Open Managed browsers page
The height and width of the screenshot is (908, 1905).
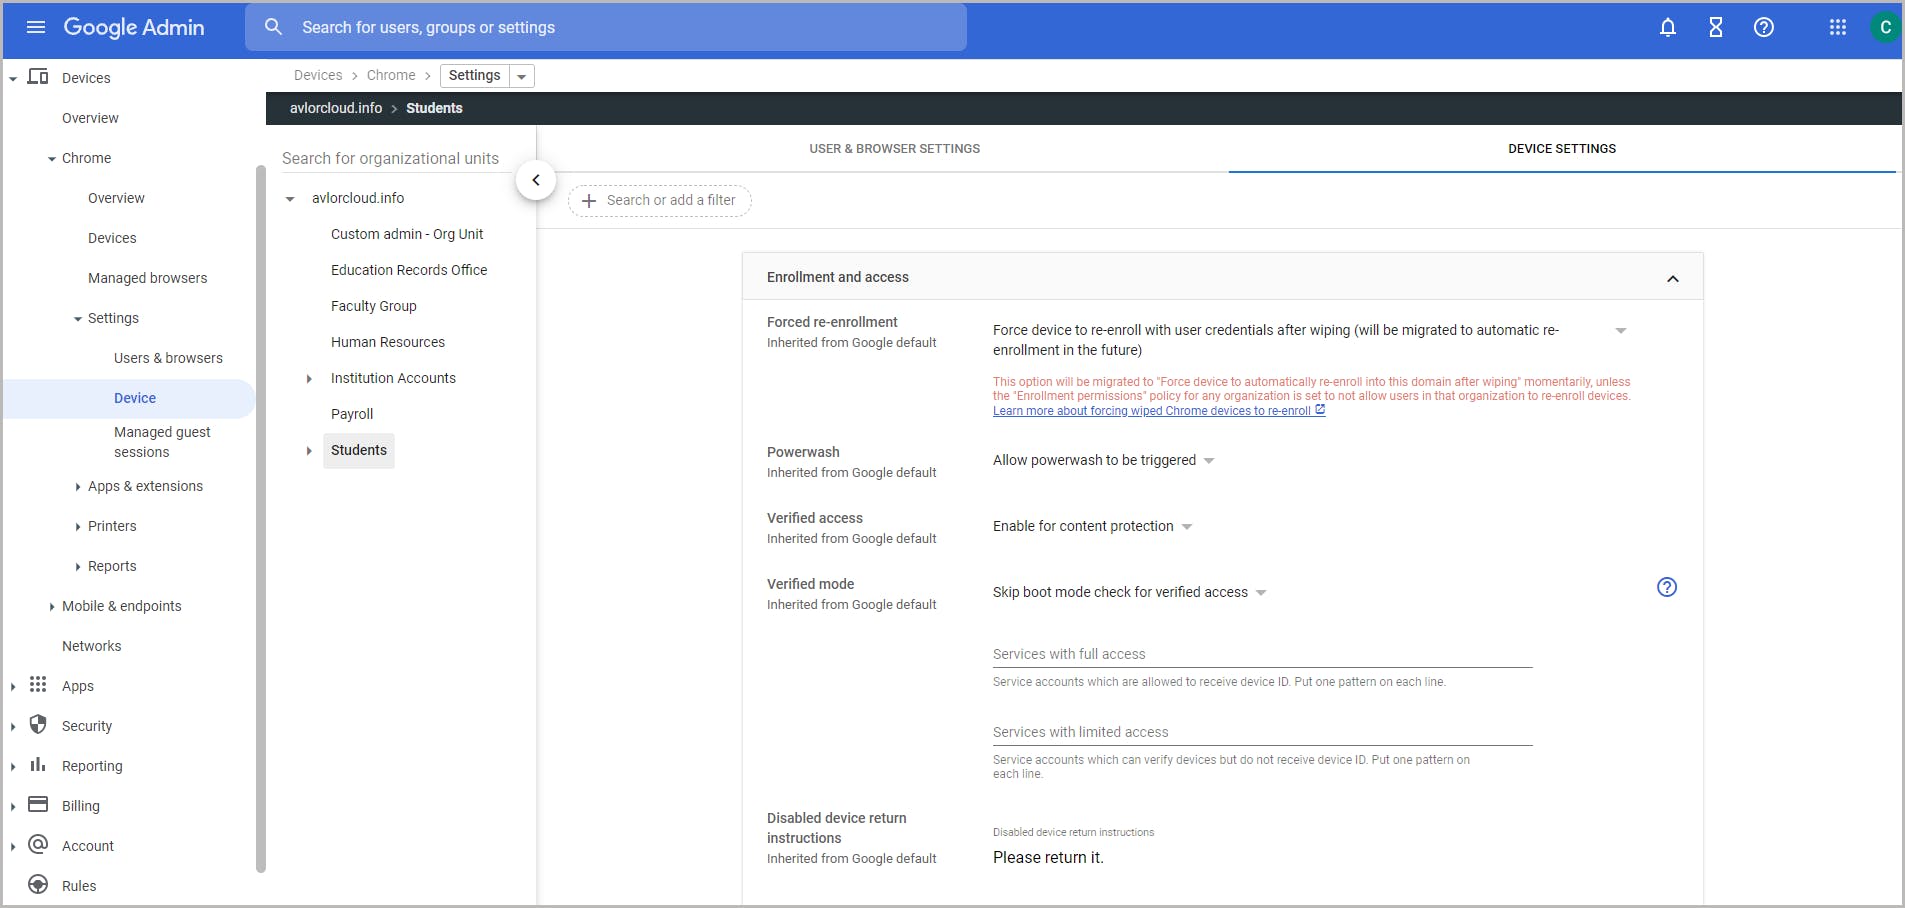click(x=148, y=278)
